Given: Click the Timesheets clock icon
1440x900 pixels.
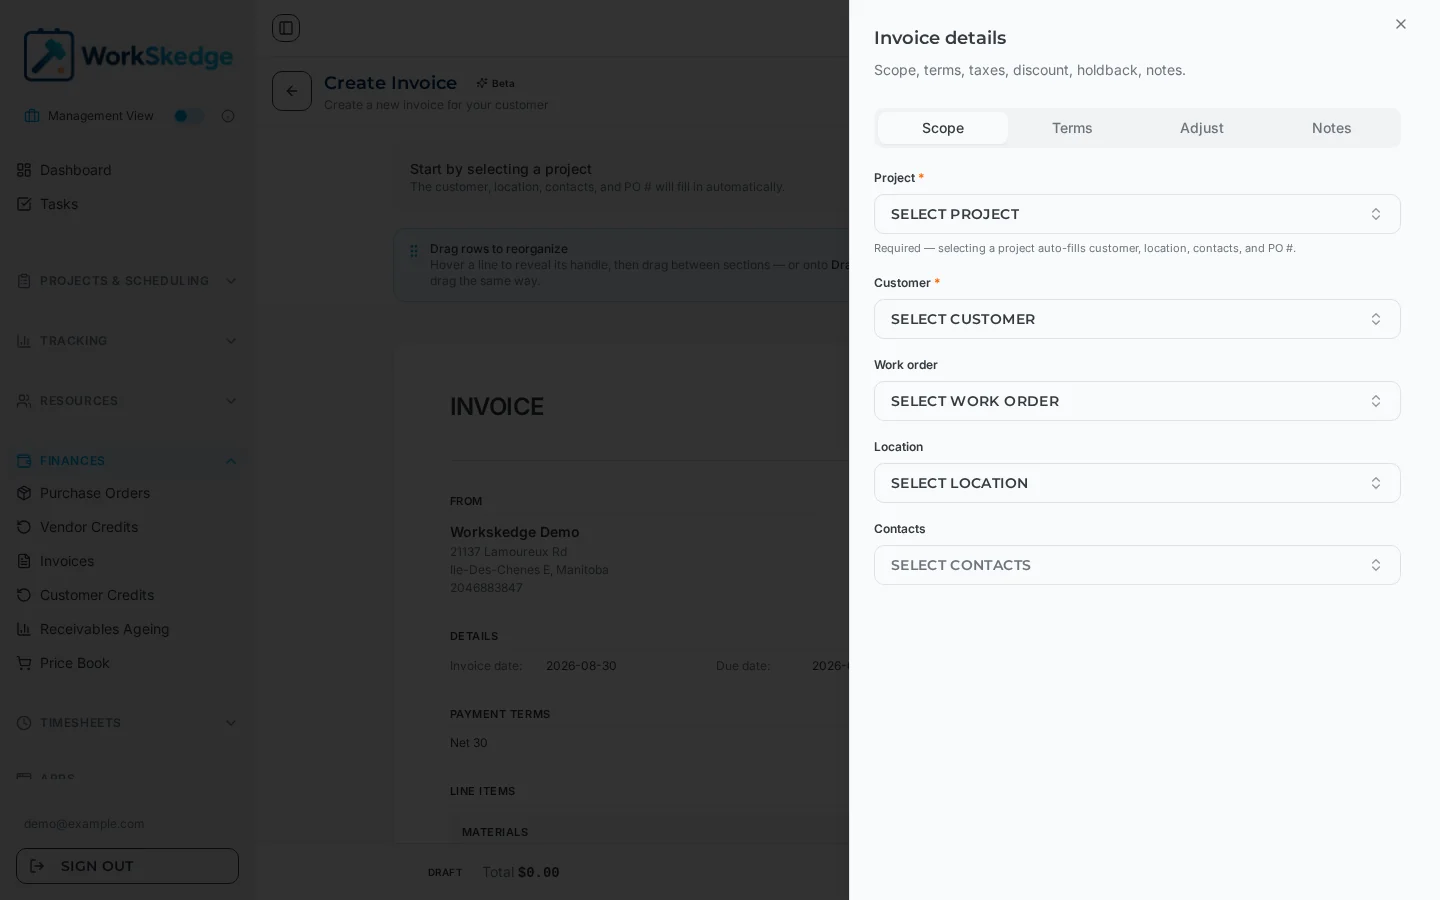Looking at the screenshot, I should (x=24, y=723).
